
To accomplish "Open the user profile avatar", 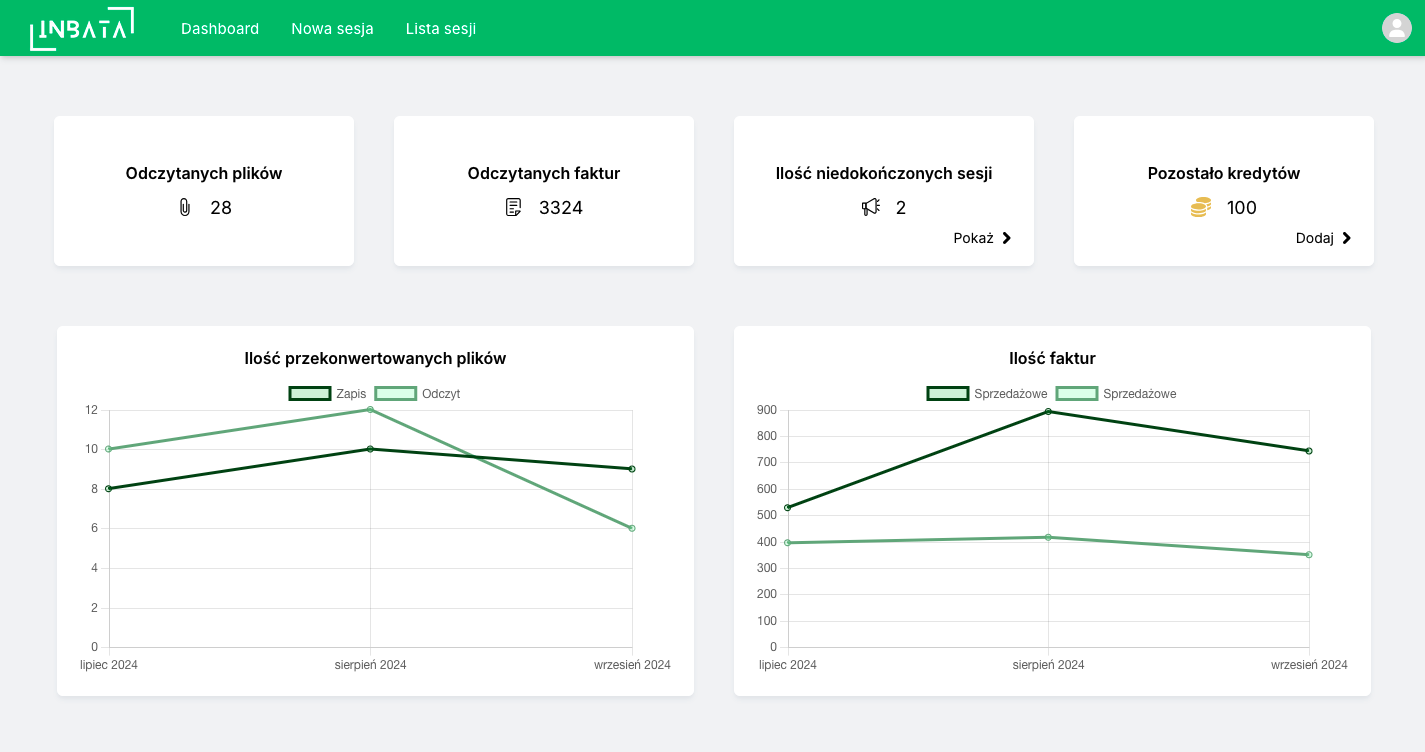I will click(1396, 28).
